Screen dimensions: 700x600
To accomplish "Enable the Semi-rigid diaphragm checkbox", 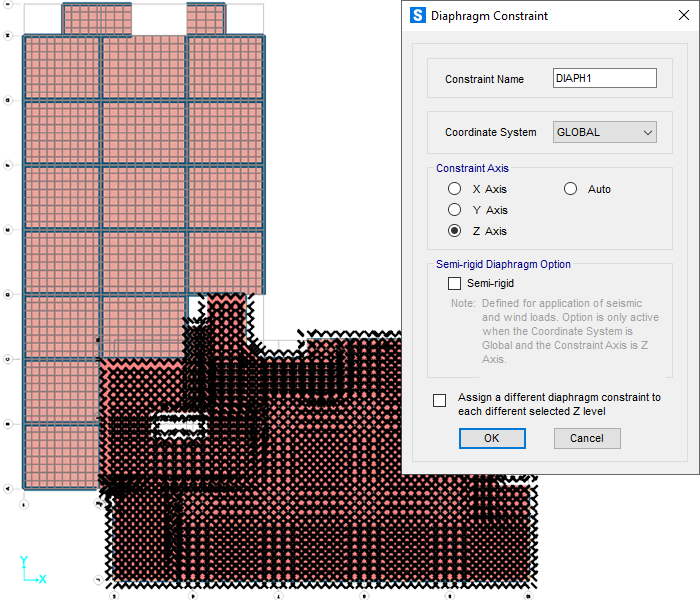I will point(455,284).
